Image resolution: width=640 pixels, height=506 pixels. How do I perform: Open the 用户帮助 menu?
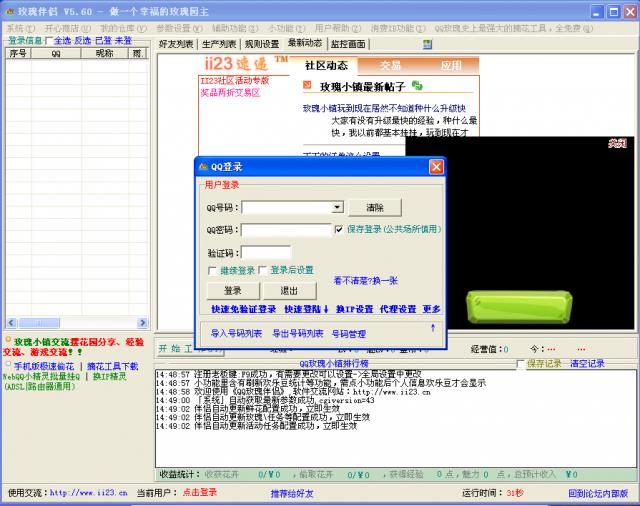(338, 28)
